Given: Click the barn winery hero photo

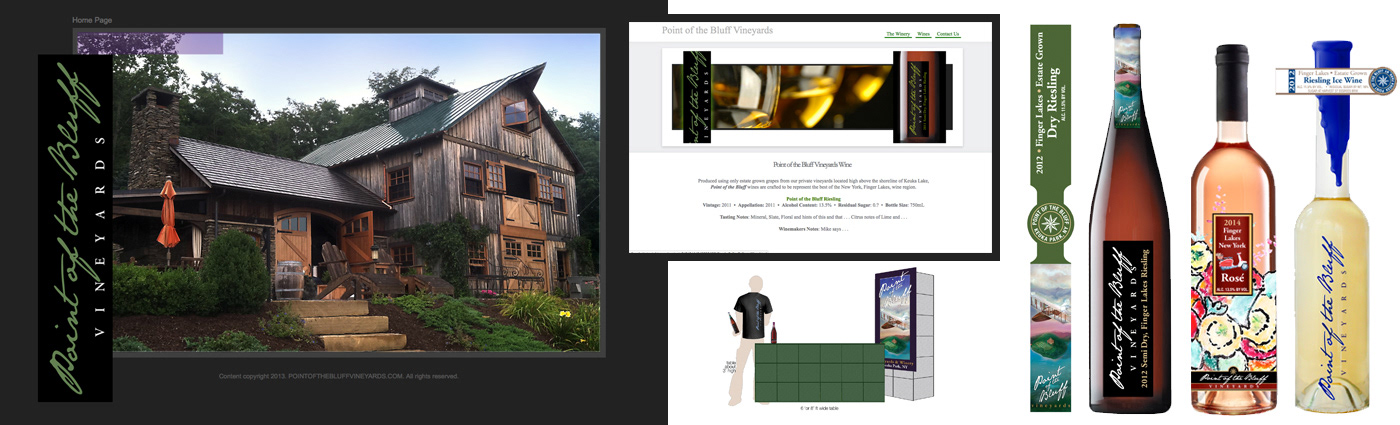Looking at the screenshot, I should coord(340,192).
